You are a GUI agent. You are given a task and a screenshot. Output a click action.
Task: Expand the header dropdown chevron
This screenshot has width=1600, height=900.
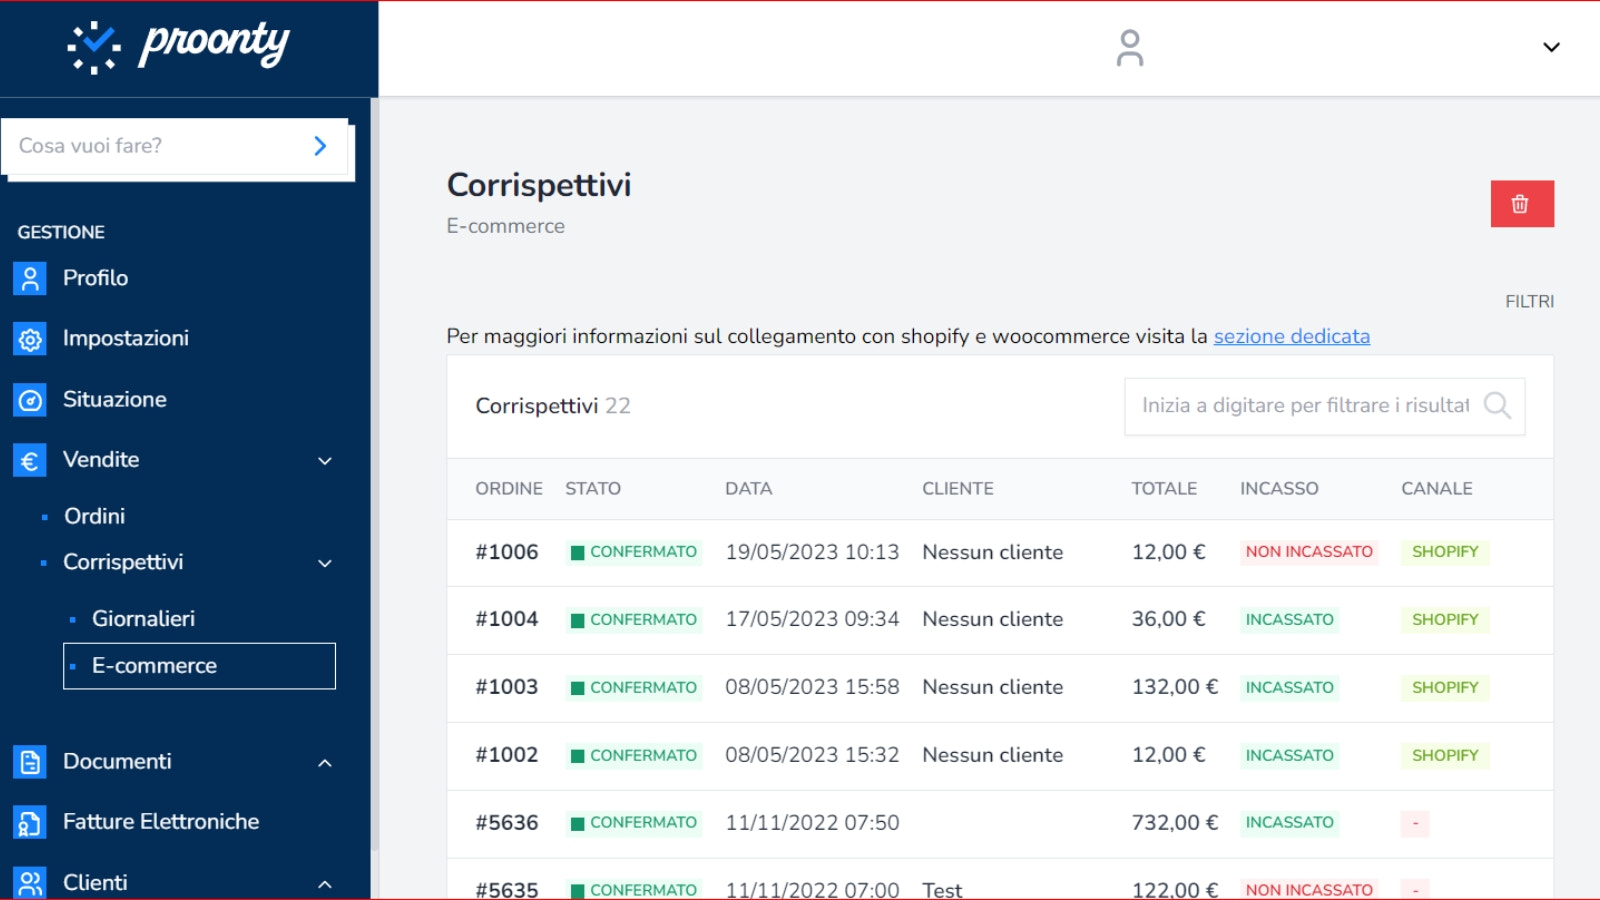point(1551,47)
